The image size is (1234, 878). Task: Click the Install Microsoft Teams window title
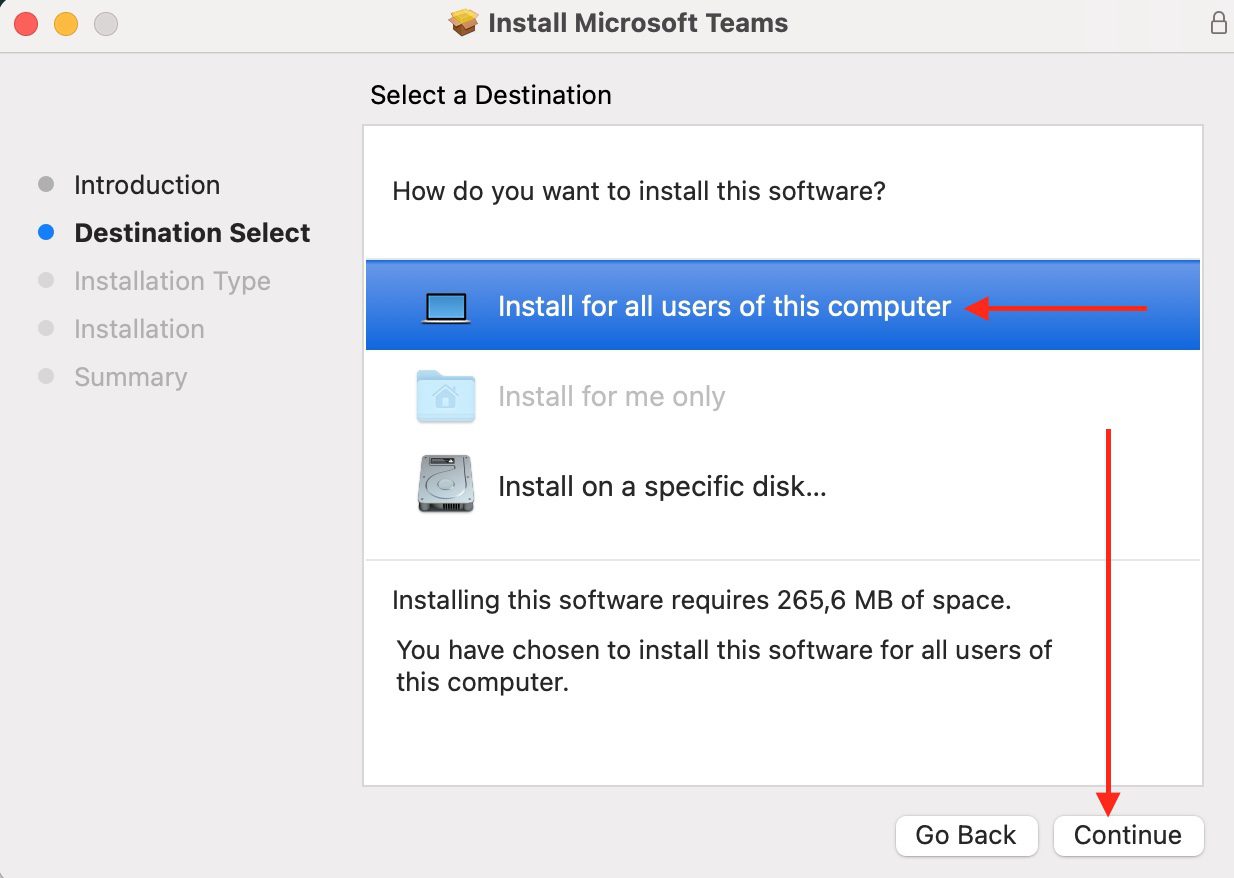point(638,23)
